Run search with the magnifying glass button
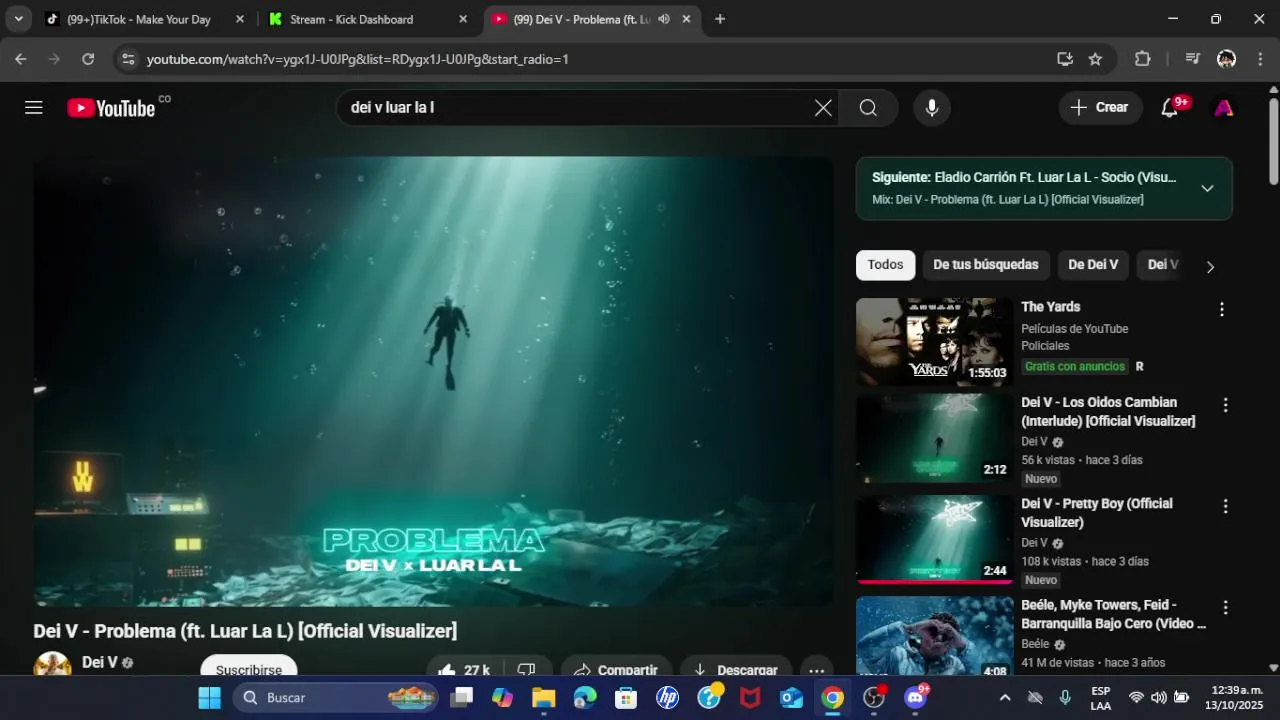1280x720 pixels. [868, 108]
